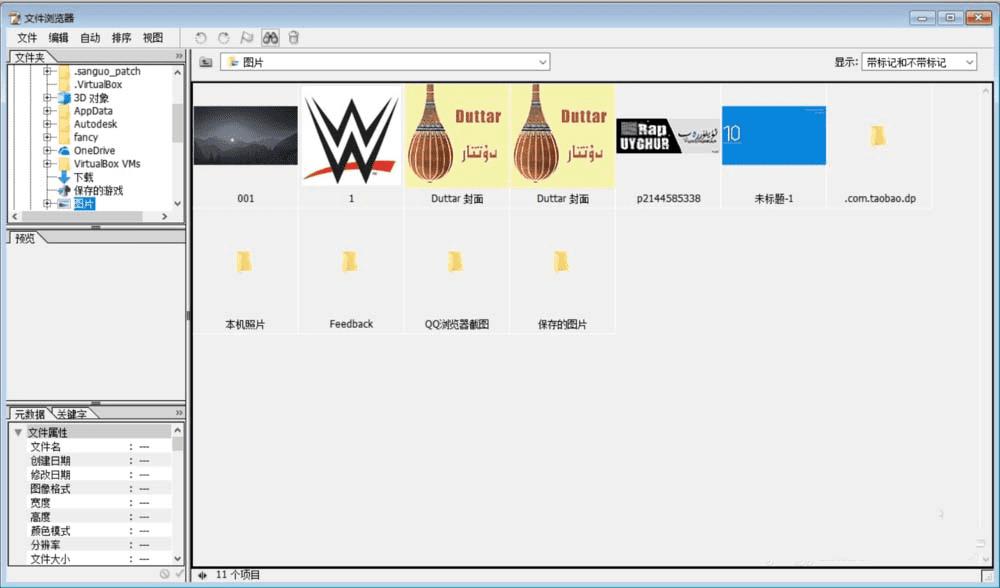The image size is (1000, 588).
Task: Click the OneDrive cloud icon in the tree
Action: point(64,151)
